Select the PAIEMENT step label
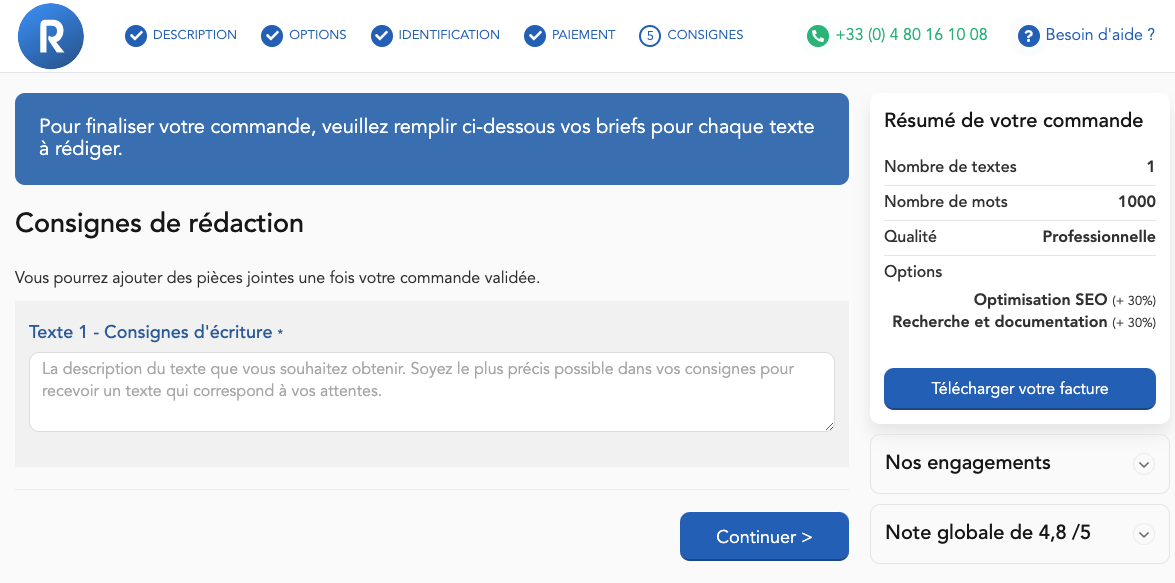 (583, 34)
